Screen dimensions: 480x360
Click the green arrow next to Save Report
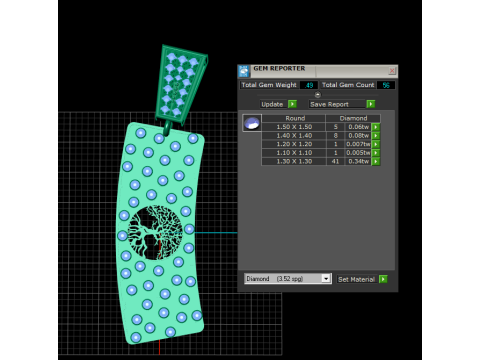click(x=370, y=104)
